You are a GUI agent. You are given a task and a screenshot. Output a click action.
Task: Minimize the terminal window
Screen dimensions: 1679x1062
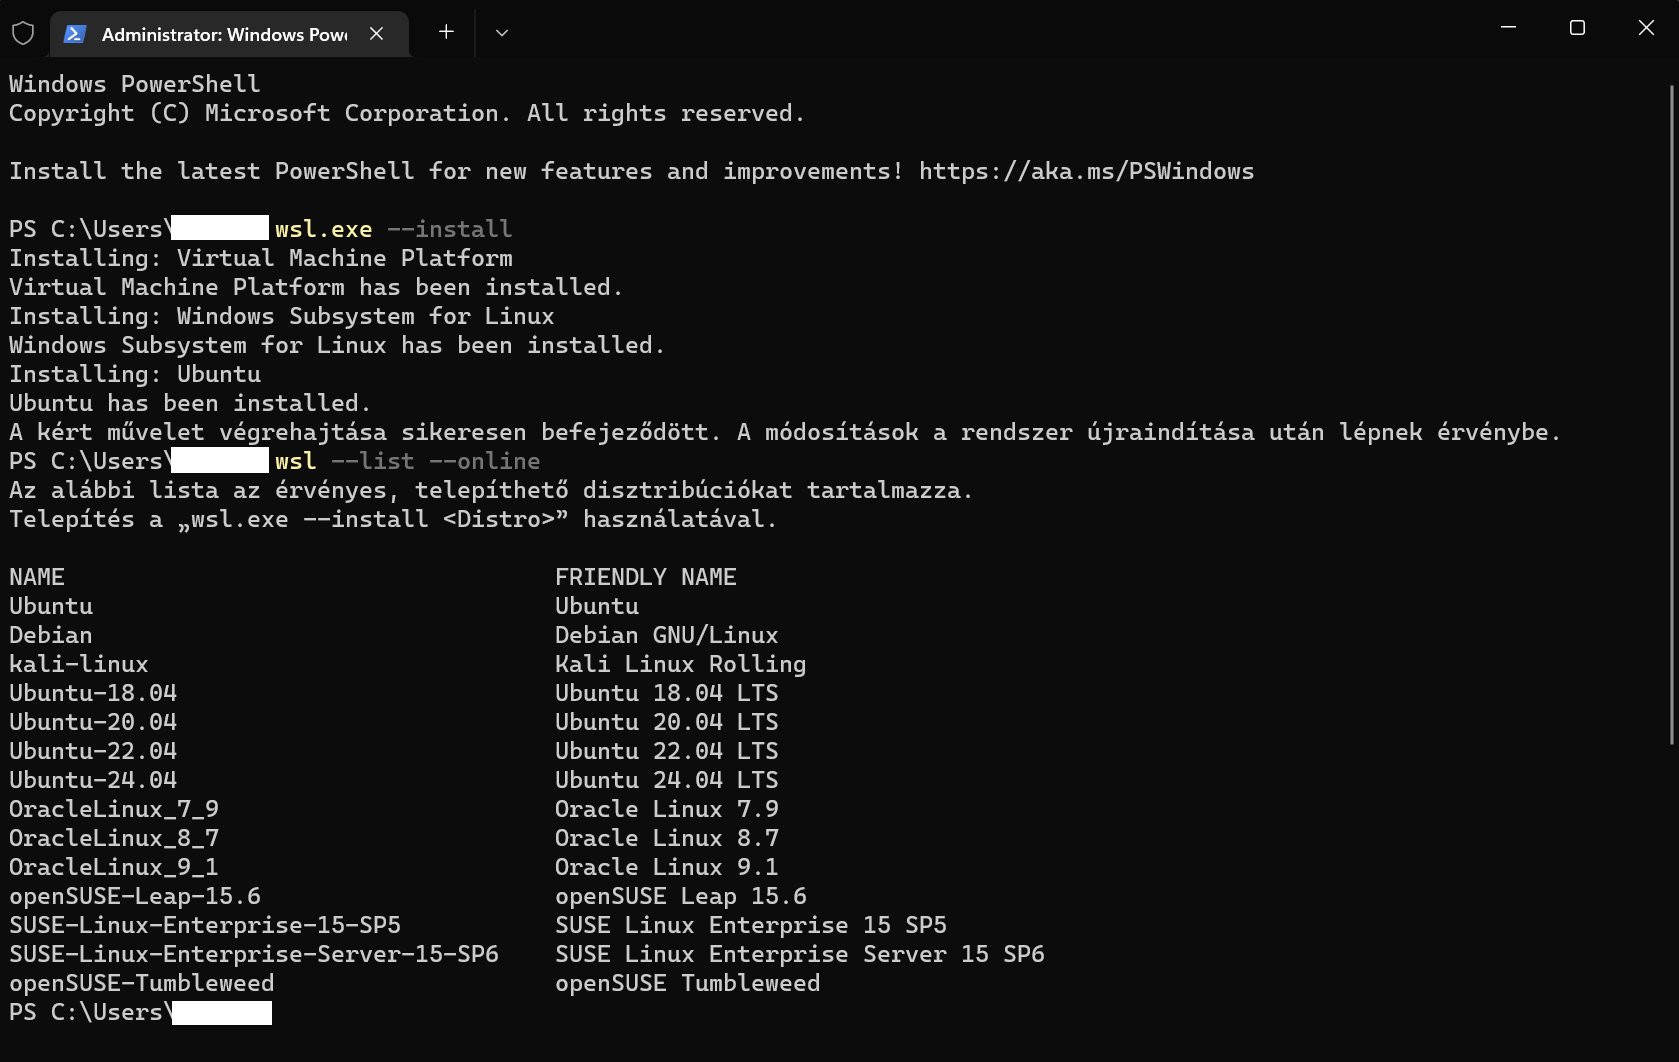coord(1508,28)
